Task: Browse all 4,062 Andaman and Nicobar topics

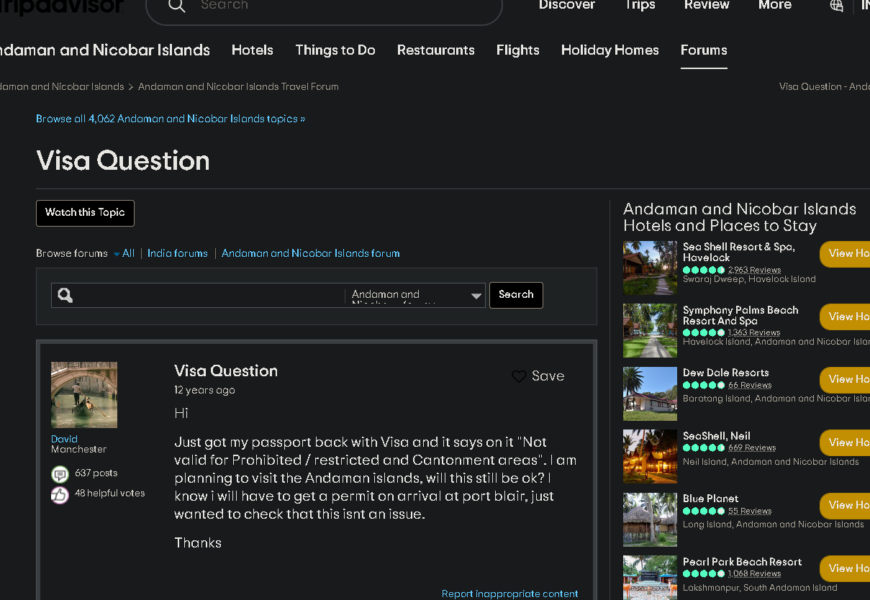Action: 171,119
